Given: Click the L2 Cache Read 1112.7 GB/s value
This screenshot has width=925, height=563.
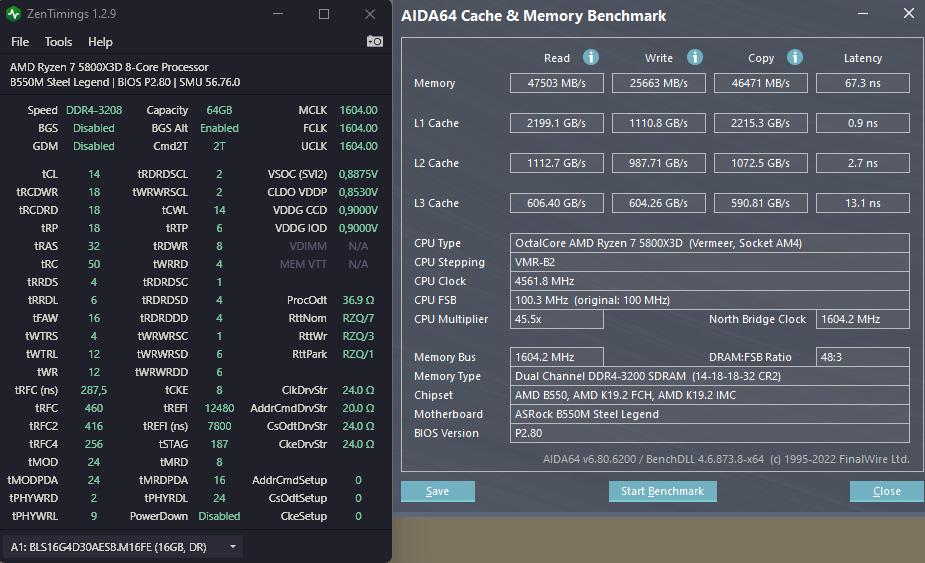Looking at the screenshot, I should [x=557, y=163].
